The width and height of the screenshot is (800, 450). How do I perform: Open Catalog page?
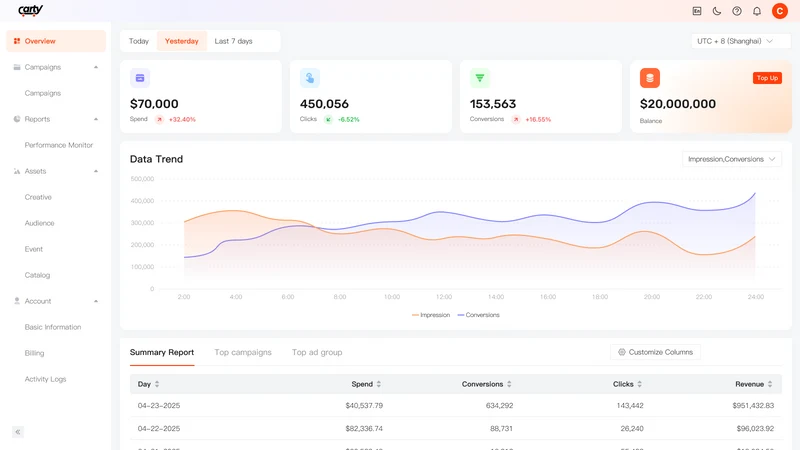(x=37, y=275)
